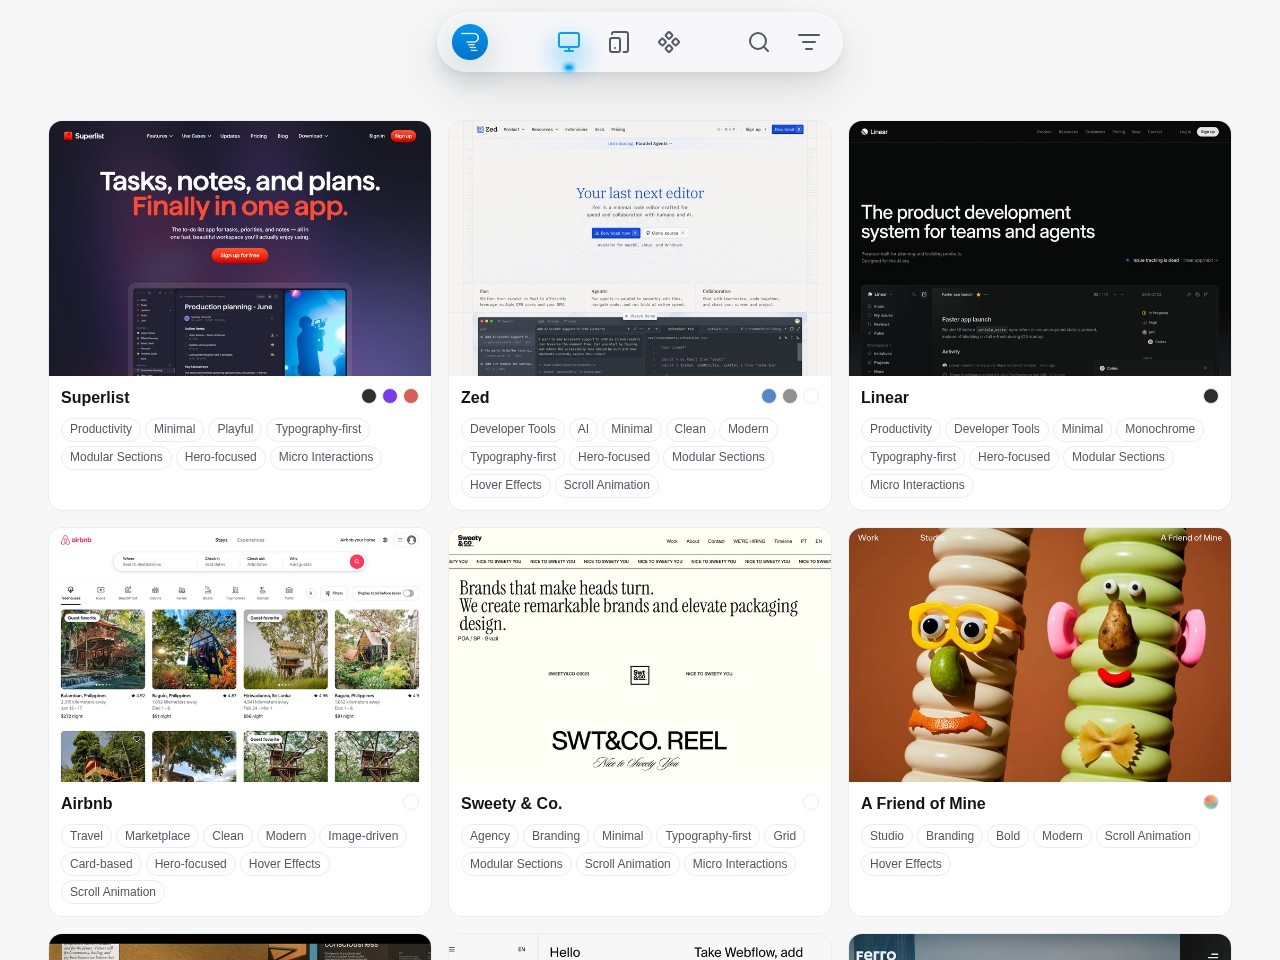Filter by the Agency tag on Sweety & Co.

[x=490, y=836]
